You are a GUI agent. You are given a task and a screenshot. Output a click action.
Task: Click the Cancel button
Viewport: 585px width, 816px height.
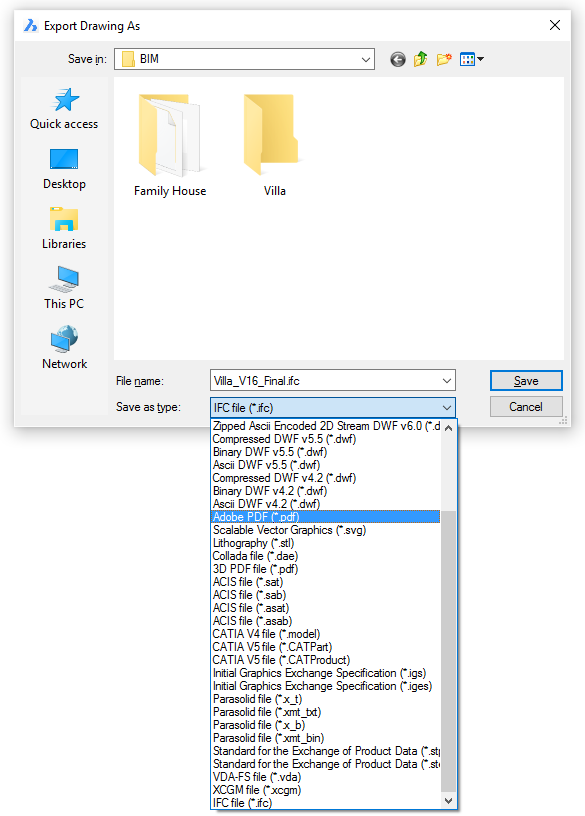coord(526,407)
